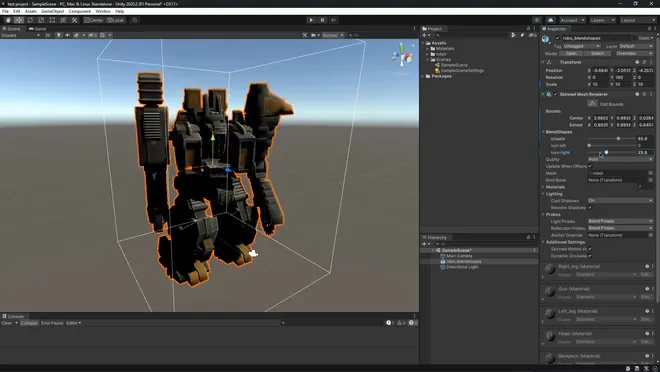Image resolution: width=660 pixels, height=372 pixels.
Task: Toggle Dynamic Occlusion checkbox
Action: tap(590, 256)
